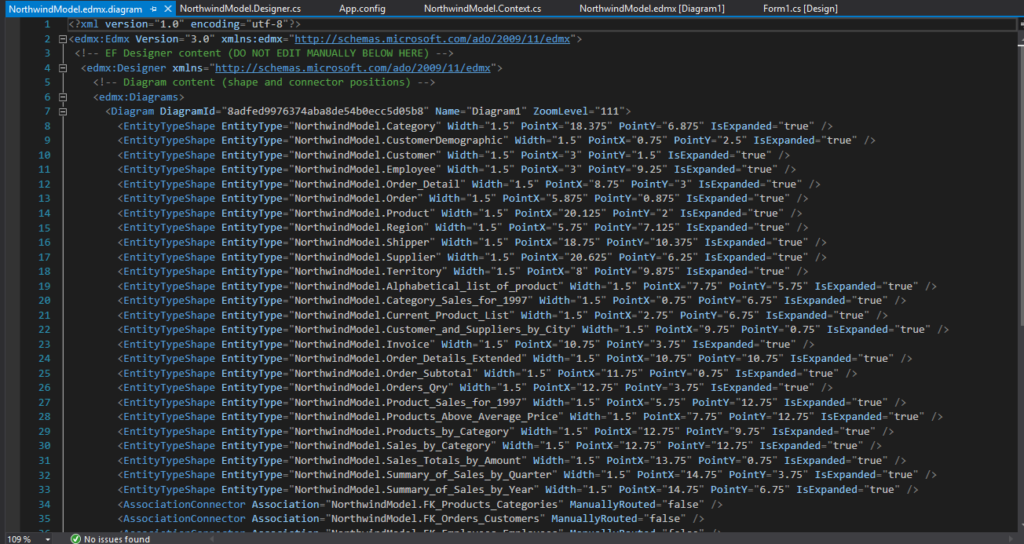Click NorthwindModel.Summary_of_Sales_by_Year text
The image size is (1024, 544).
[x=413, y=490]
